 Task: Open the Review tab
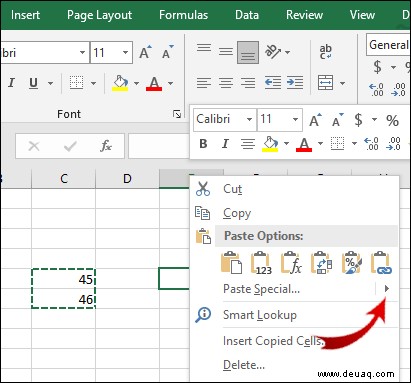point(304,15)
